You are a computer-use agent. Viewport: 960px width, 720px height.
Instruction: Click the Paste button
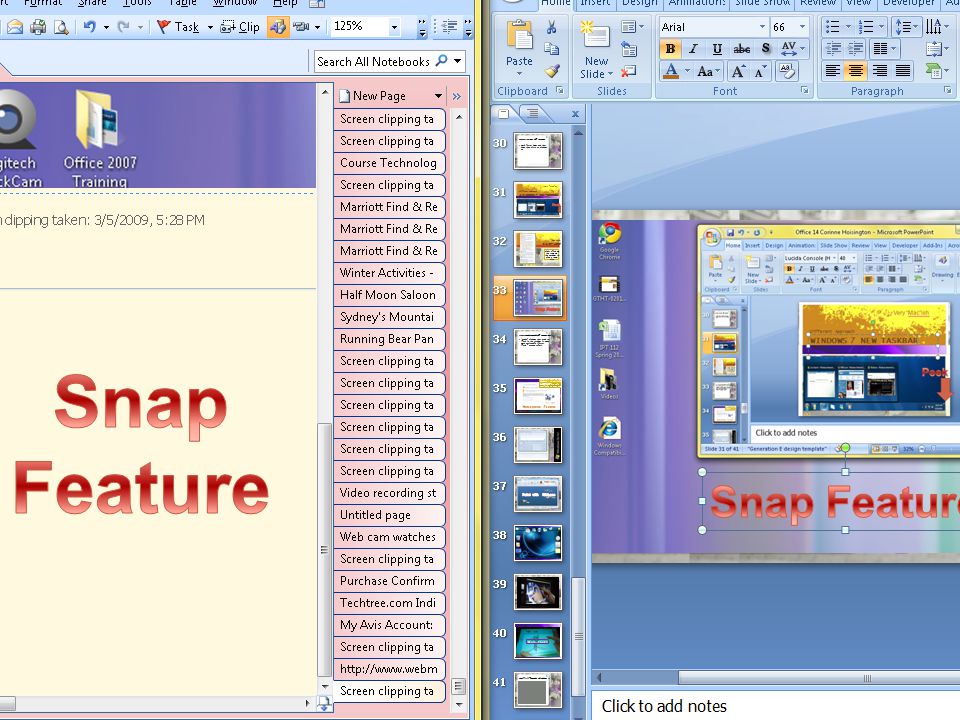click(x=519, y=48)
